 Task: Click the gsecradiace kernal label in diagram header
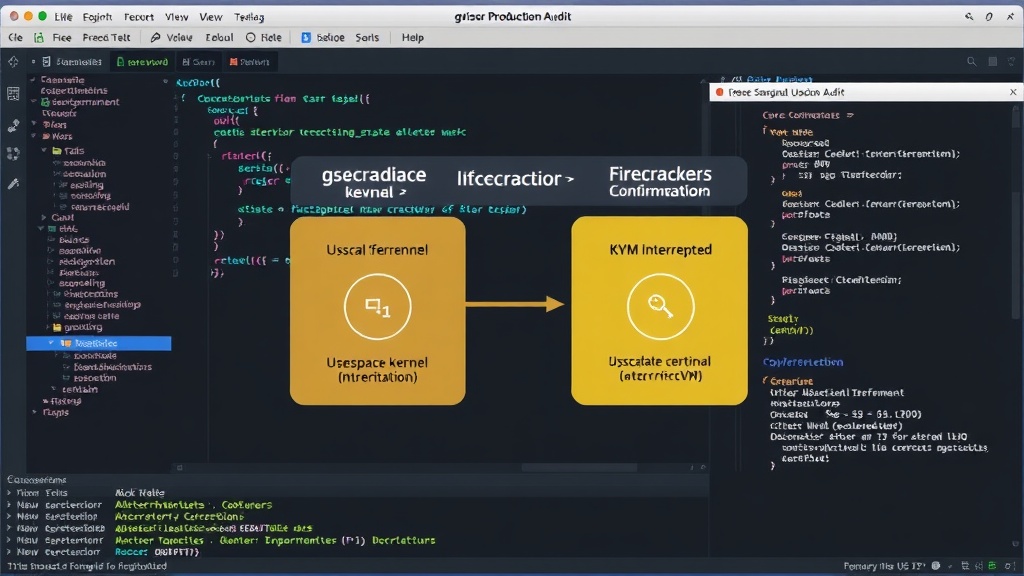pos(374,182)
